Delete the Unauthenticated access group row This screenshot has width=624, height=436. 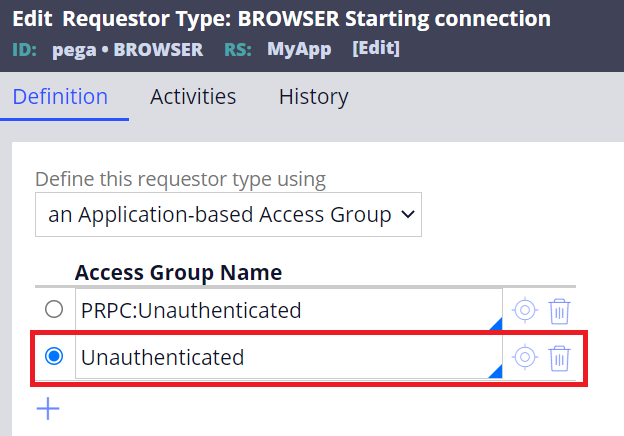[559, 358]
